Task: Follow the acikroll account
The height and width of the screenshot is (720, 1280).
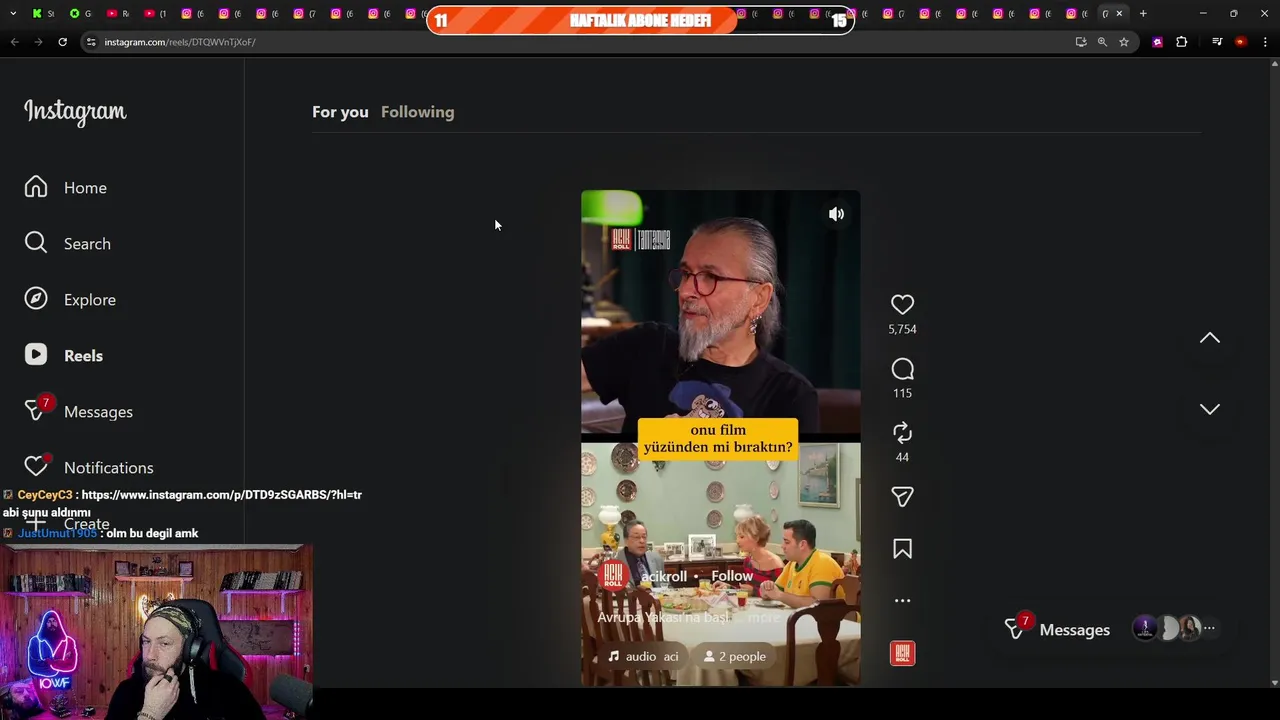Action: tap(732, 576)
